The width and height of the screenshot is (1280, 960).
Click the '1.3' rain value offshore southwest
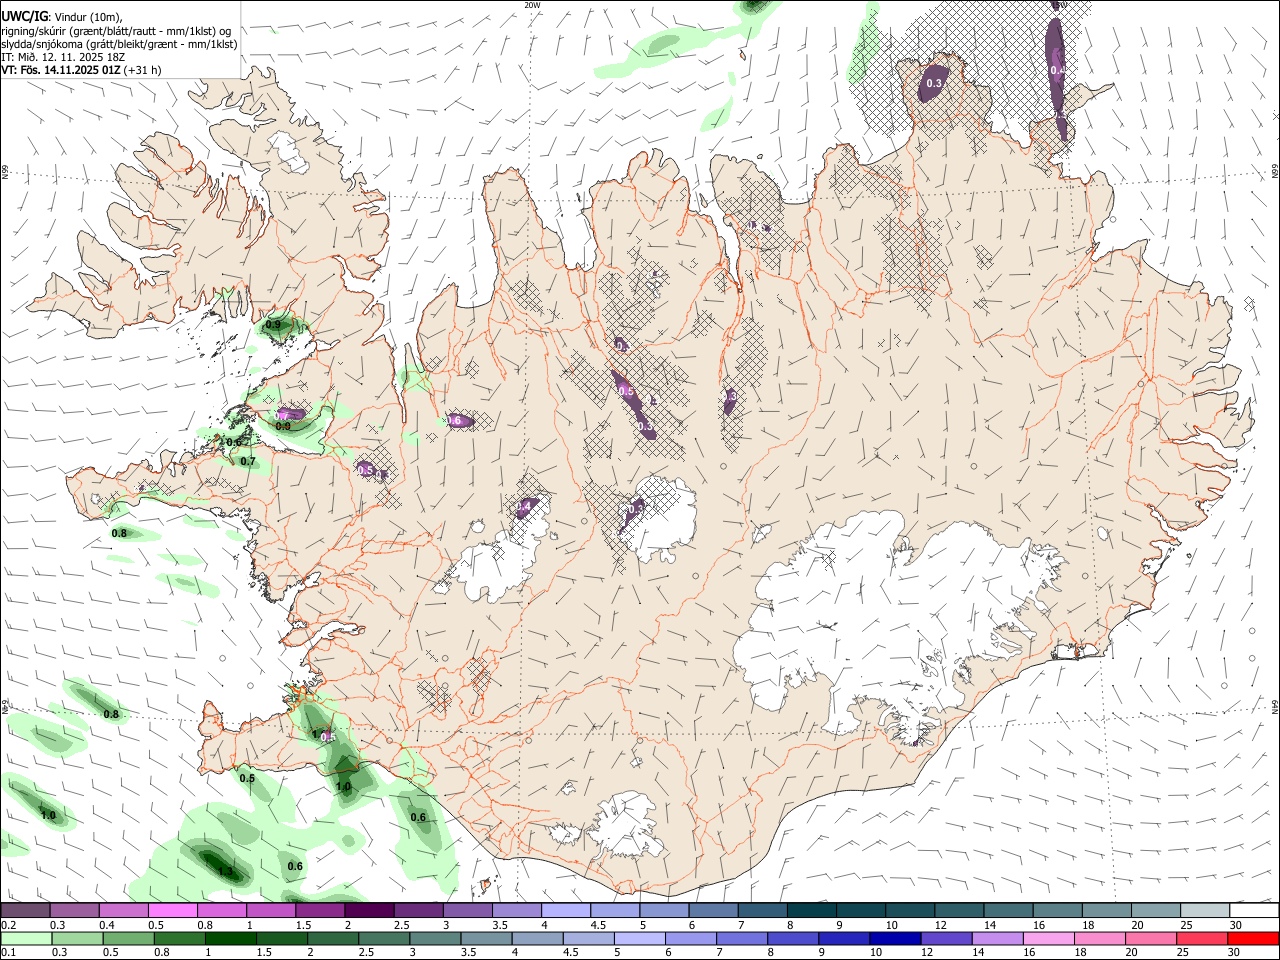(x=226, y=871)
